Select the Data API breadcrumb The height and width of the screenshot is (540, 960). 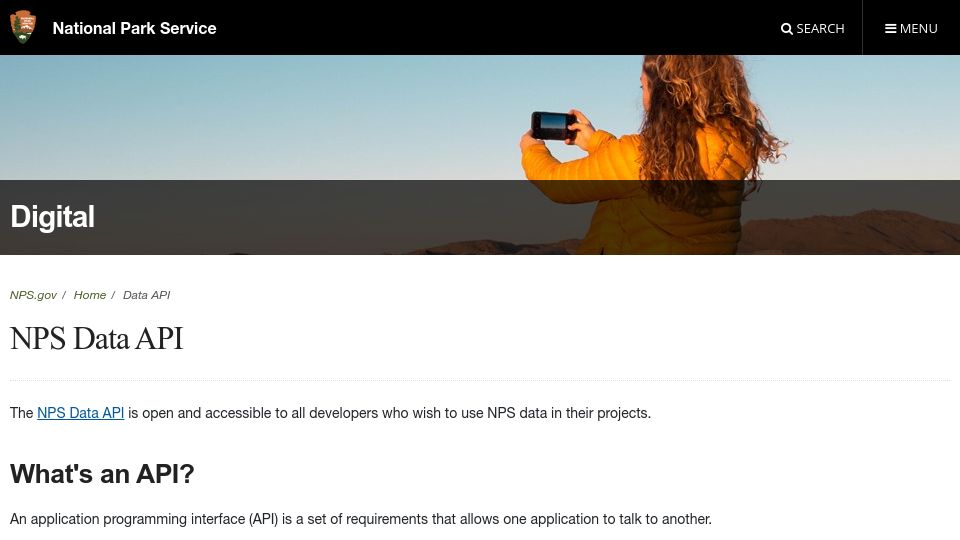pyautogui.click(x=146, y=295)
